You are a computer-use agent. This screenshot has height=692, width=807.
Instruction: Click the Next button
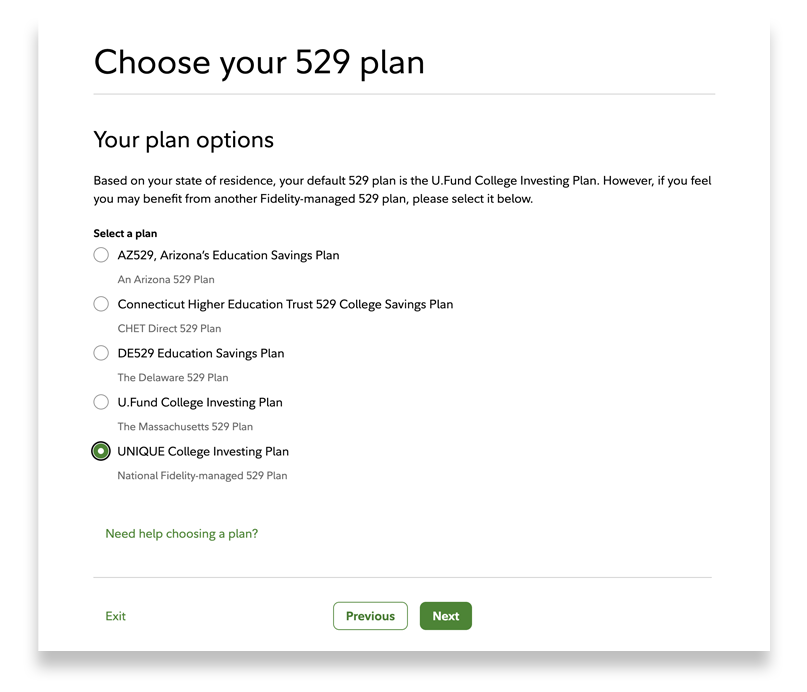click(x=445, y=616)
